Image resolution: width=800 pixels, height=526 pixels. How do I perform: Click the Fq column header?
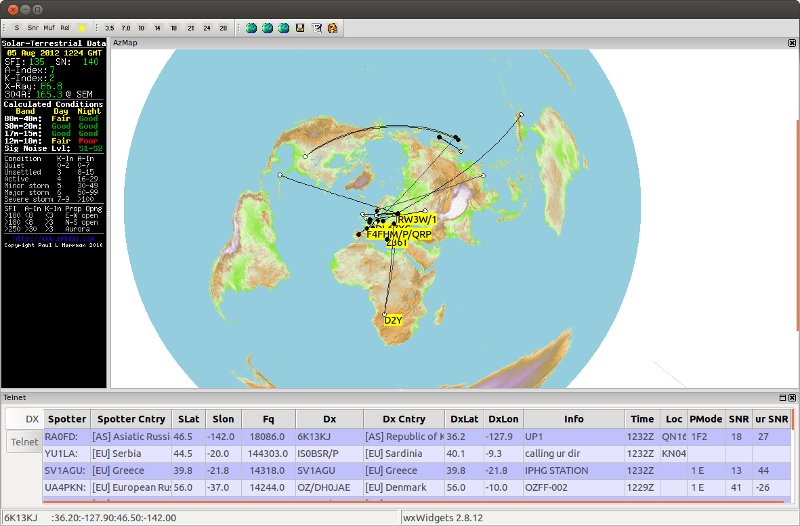(x=268, y=419)
